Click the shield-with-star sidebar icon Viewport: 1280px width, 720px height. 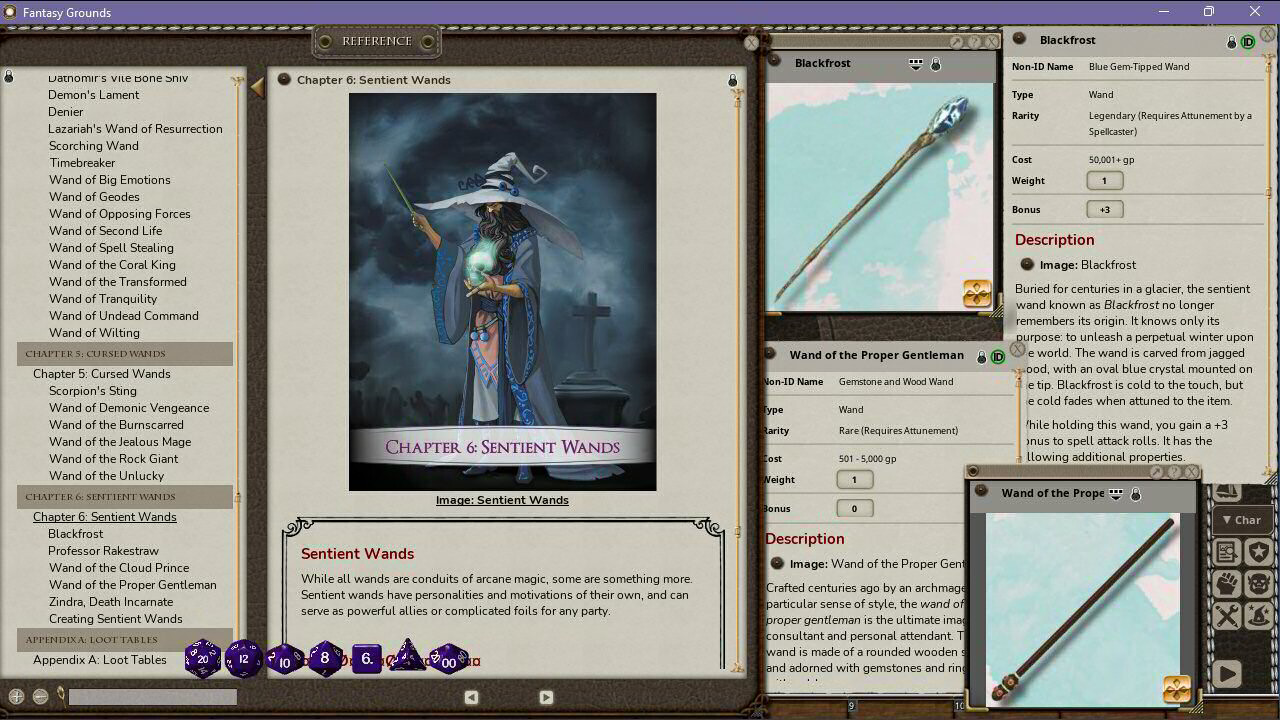(1257, 550)
